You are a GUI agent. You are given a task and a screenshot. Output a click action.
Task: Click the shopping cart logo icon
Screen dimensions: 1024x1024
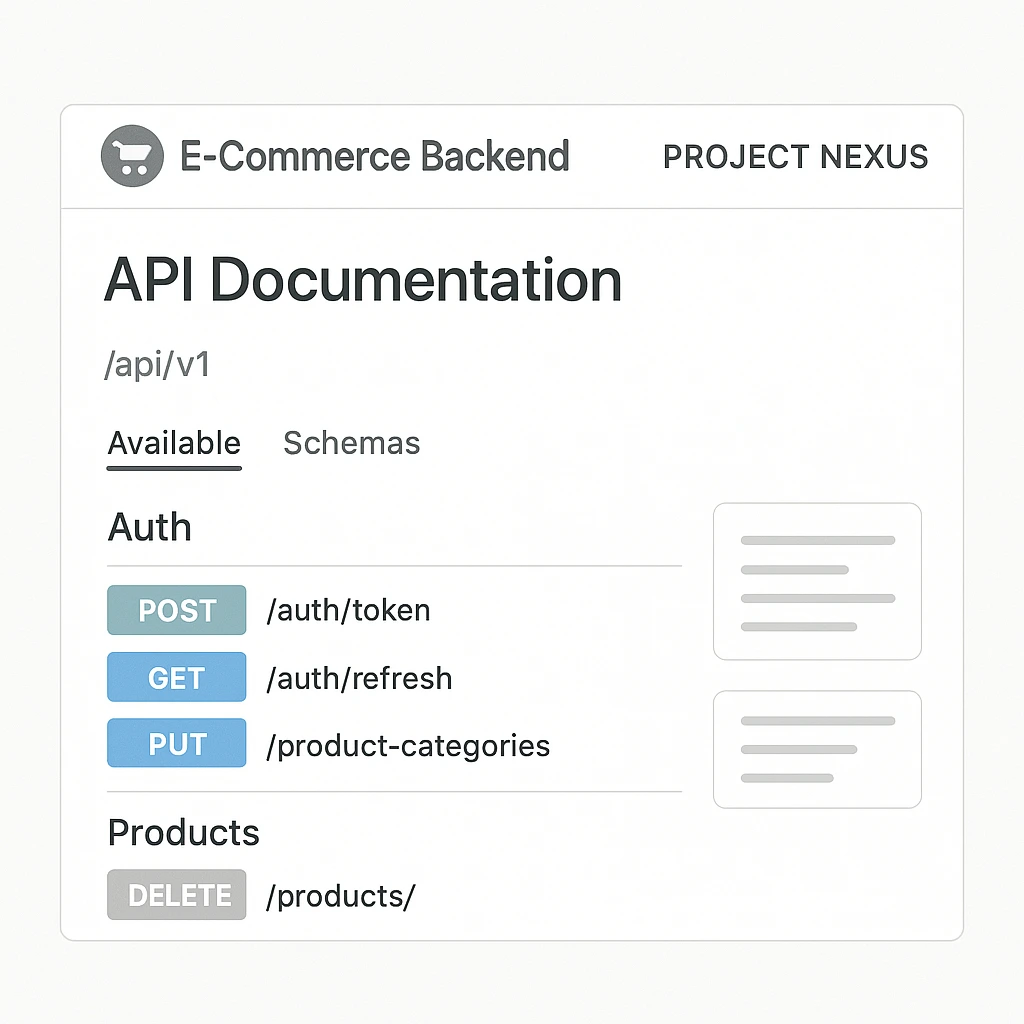(x=133, y=156)
